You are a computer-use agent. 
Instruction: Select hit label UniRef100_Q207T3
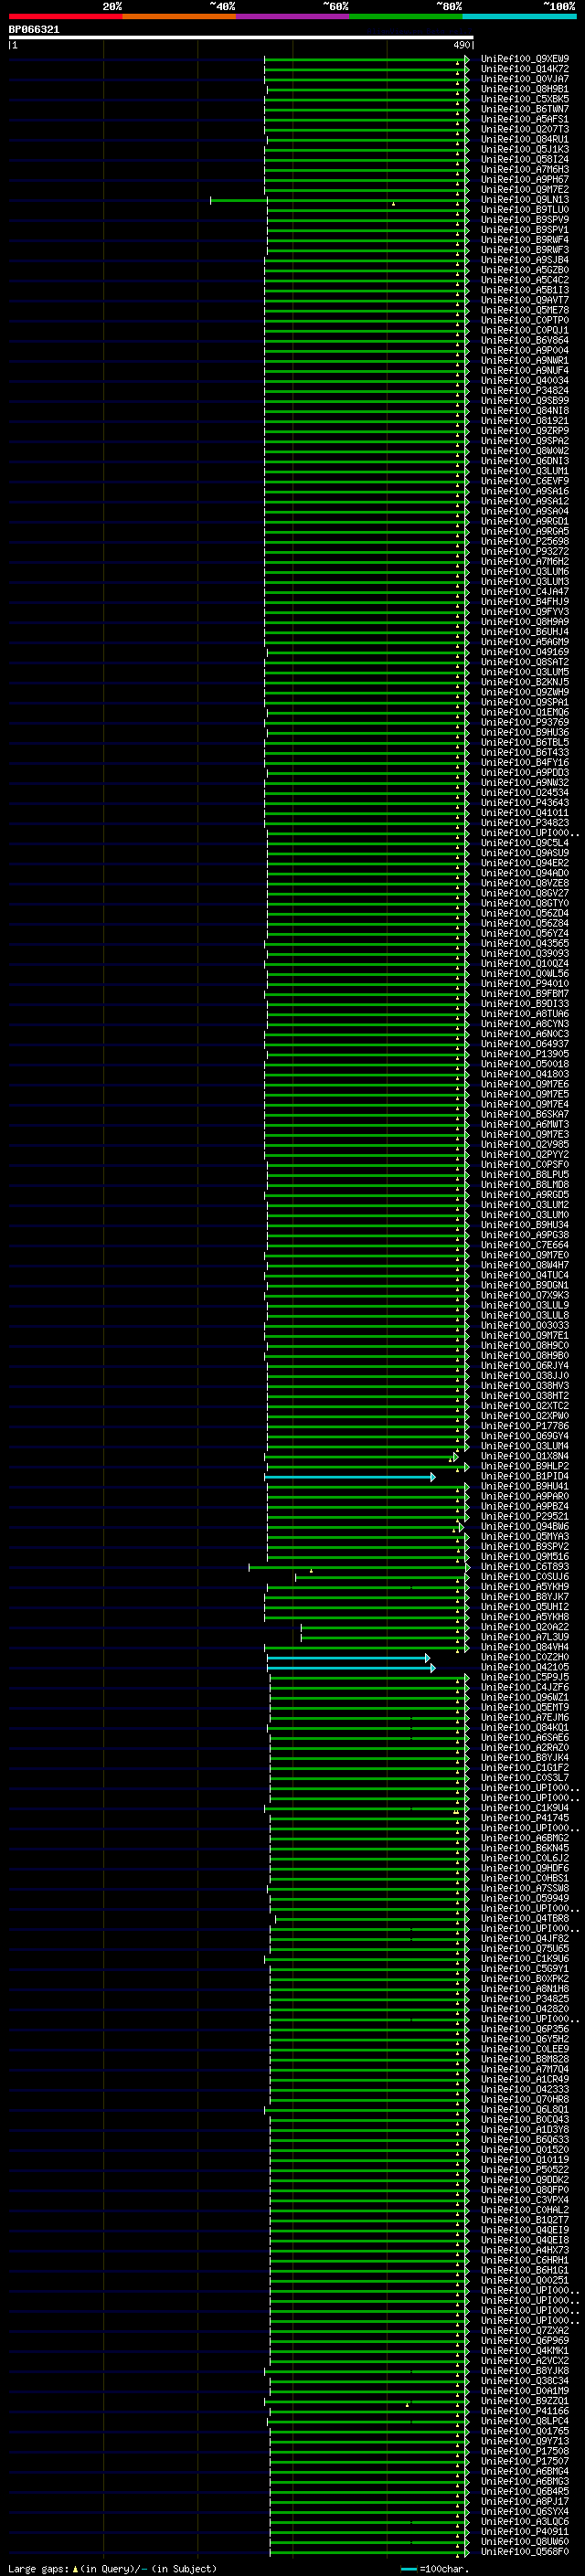pyautogui.click(x=525, y=129)
